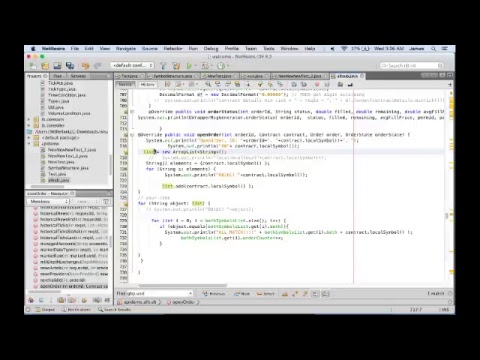The width and height of the screenshot is (480, 360).
Task: Click Shift Line Right editor icon
Action: [x=304, y=85]
